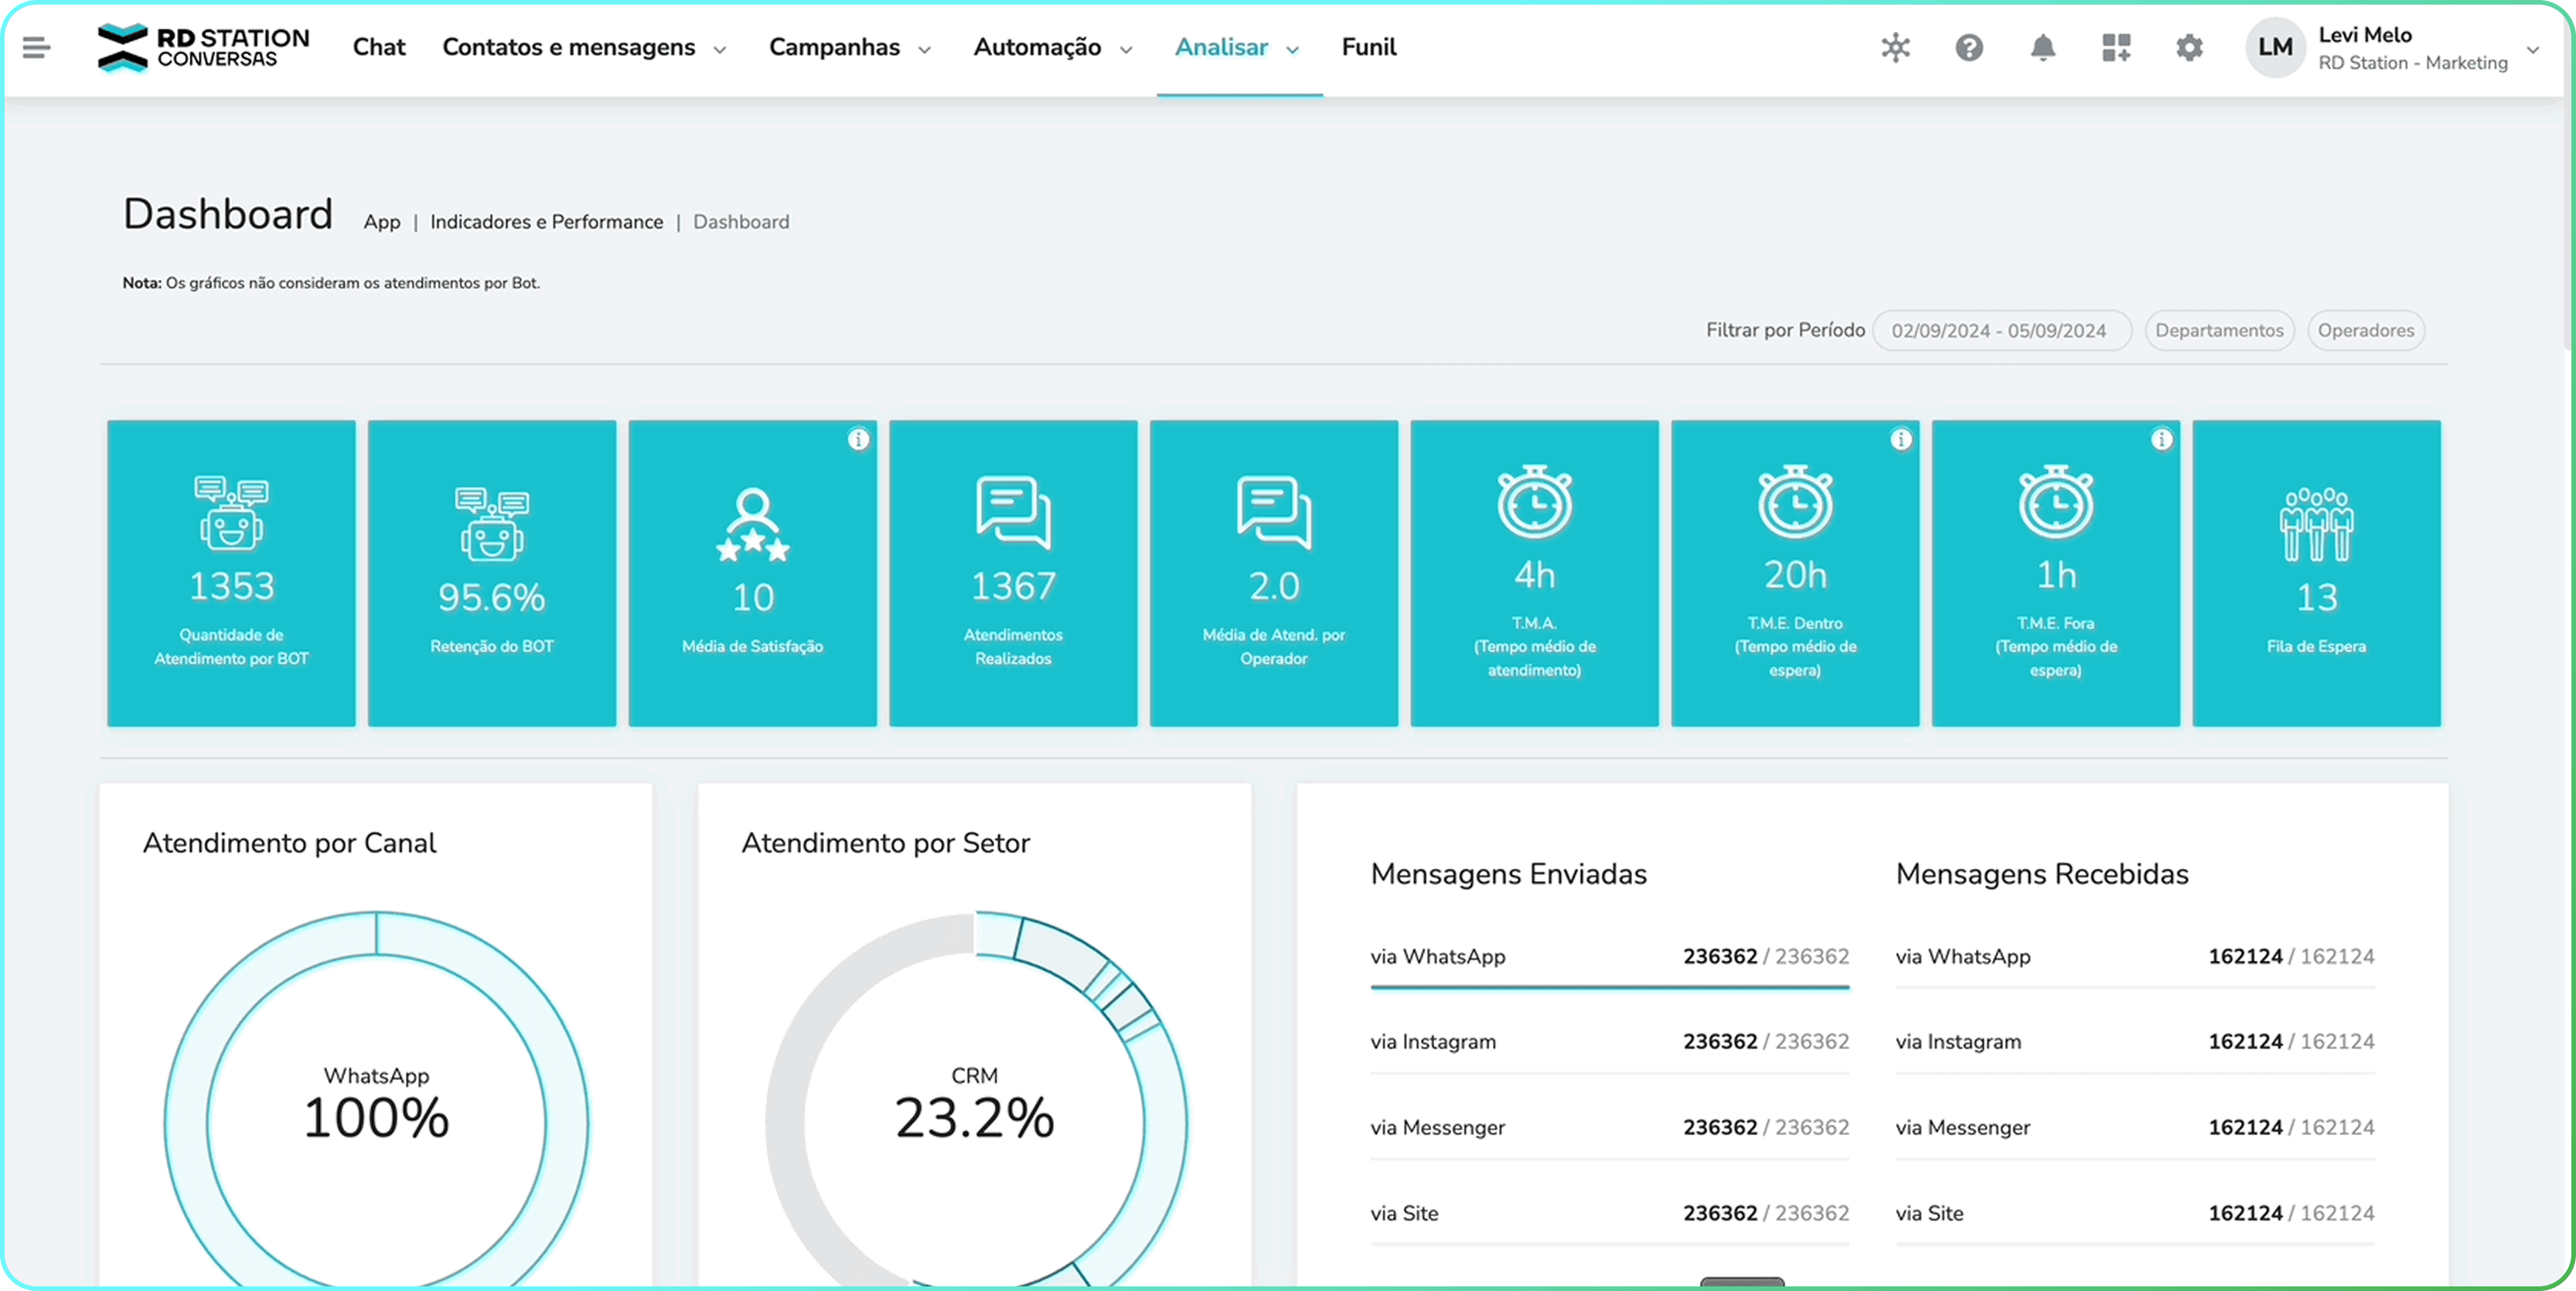Click the App breadcrumb link
This screenshot has width=2576, height=1291.
pos(381,222)
